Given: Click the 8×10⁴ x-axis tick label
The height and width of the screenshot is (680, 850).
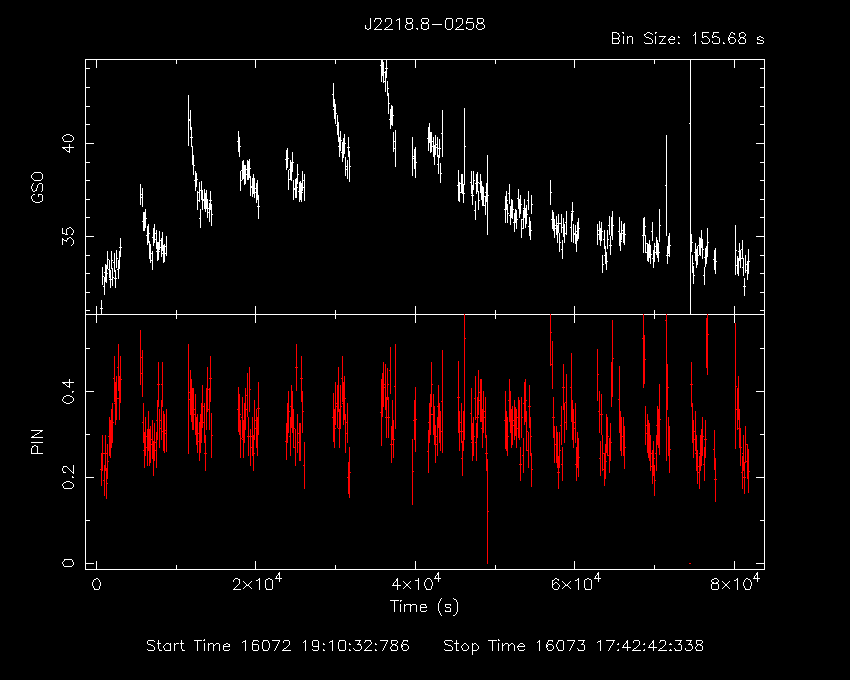Looking at the screenshot, I should click(735, 583).
